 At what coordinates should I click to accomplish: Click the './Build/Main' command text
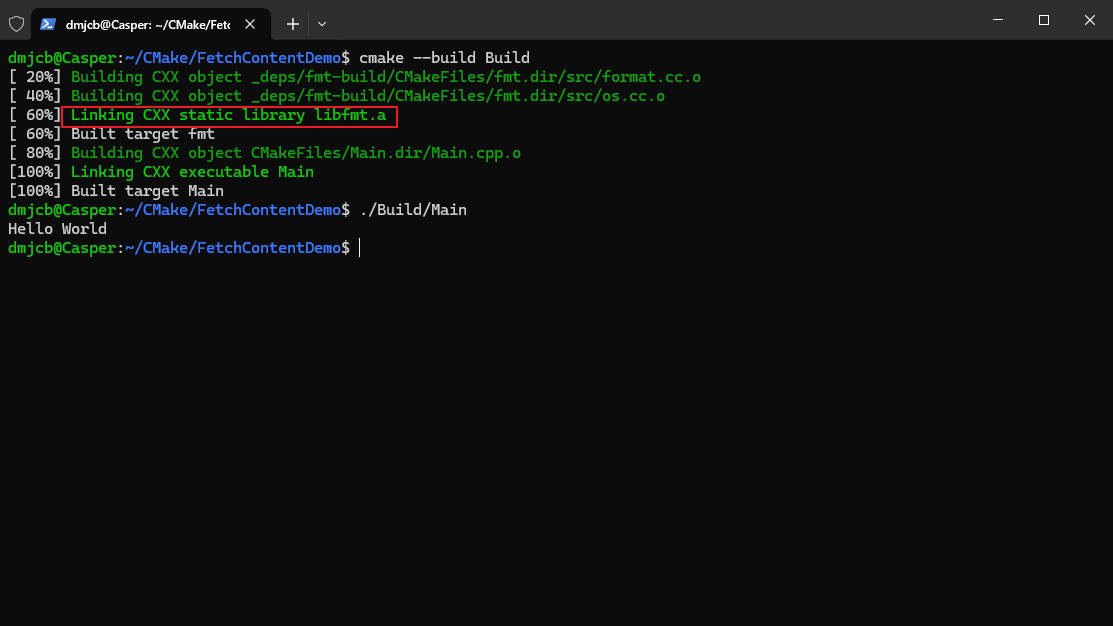[413, 210]
